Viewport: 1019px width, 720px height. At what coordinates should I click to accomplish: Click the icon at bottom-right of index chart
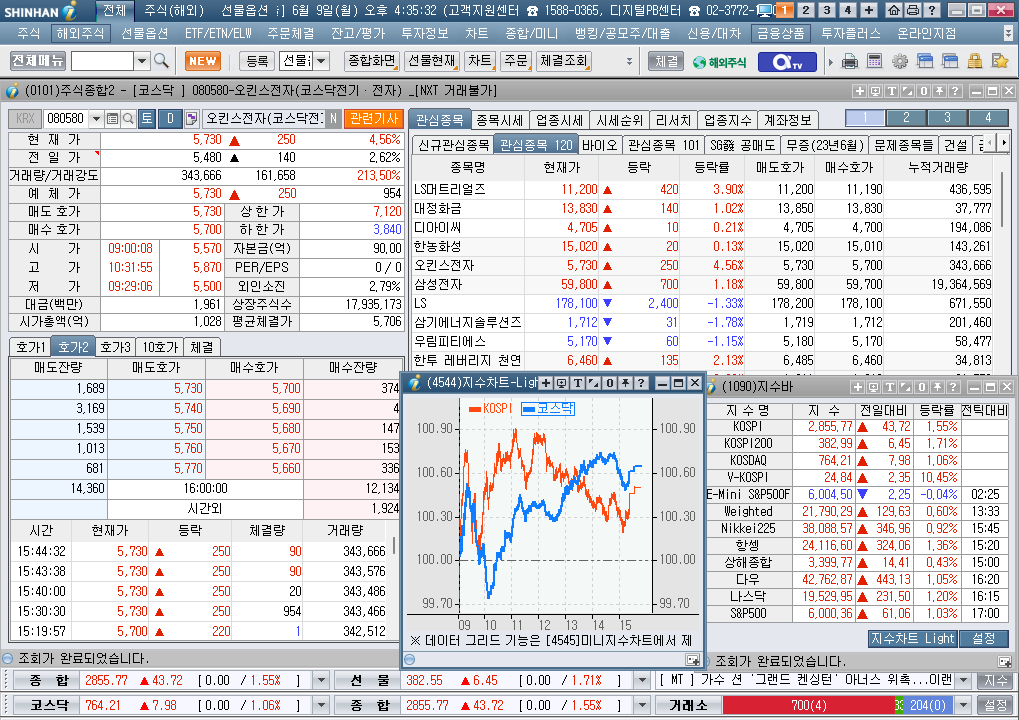tap(693, 660)
